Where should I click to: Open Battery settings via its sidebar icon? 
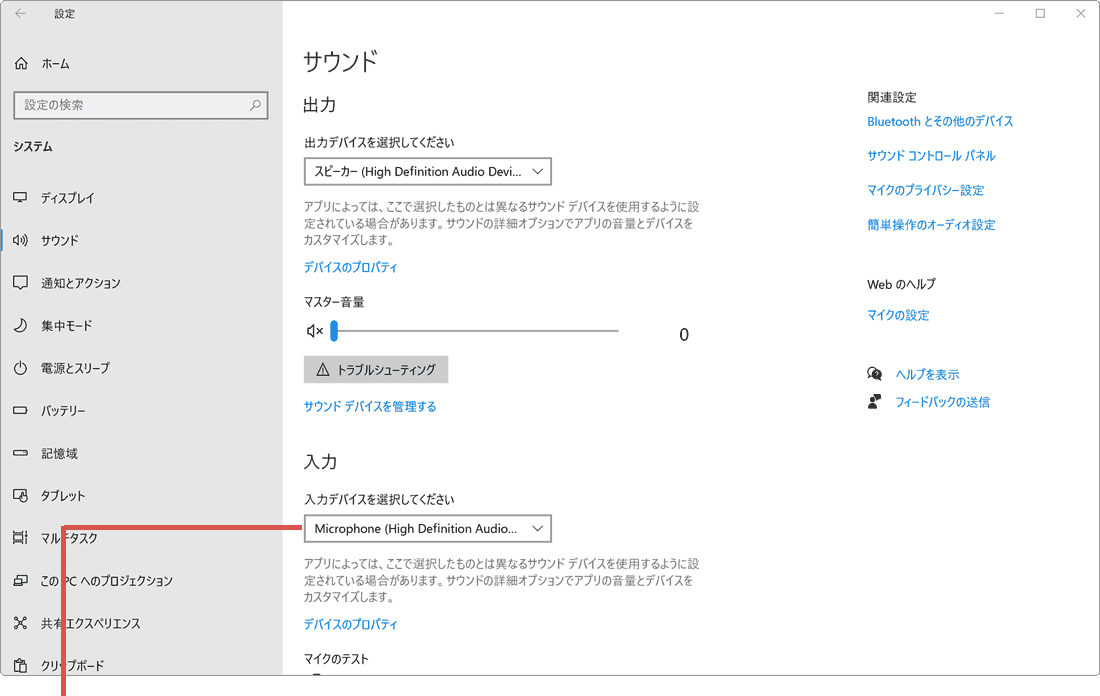(20, 410)
